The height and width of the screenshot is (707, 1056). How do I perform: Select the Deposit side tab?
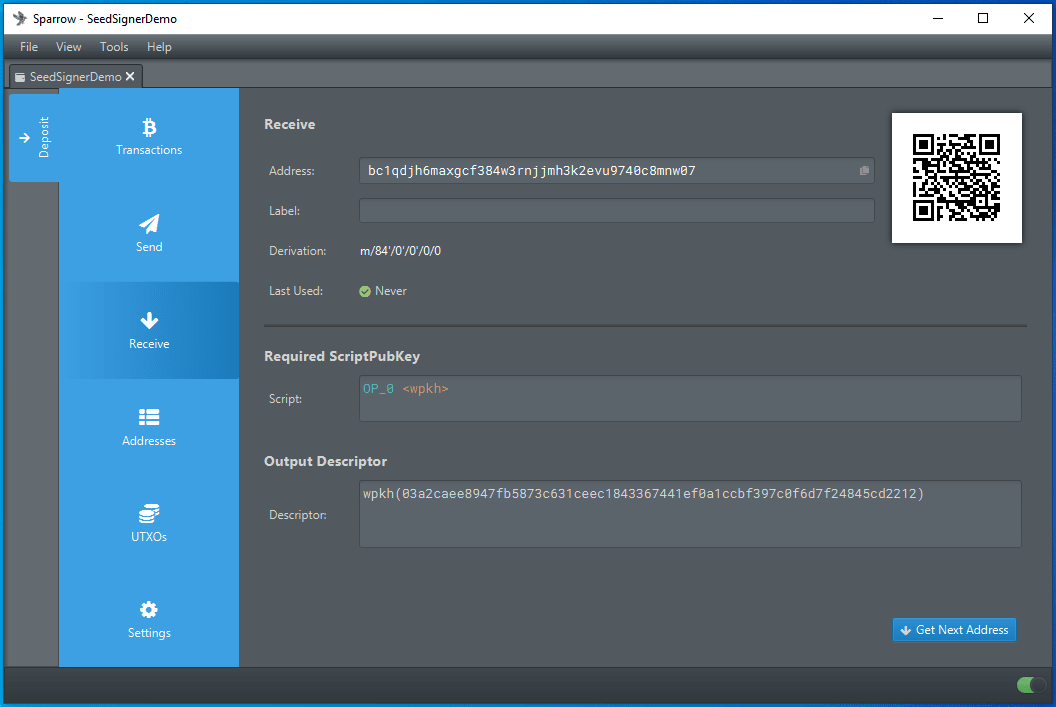(34, 138)
